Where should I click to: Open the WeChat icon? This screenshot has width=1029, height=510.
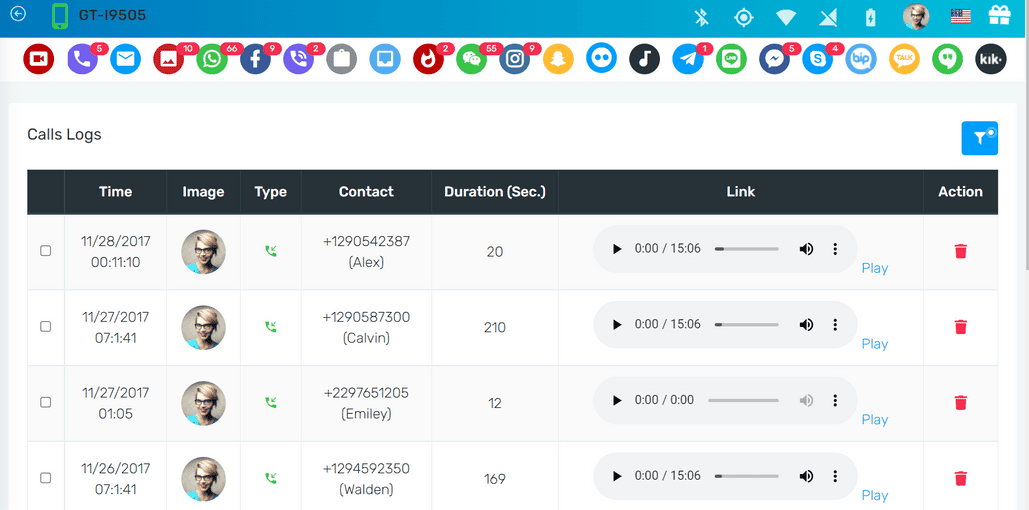pos(471,59)
